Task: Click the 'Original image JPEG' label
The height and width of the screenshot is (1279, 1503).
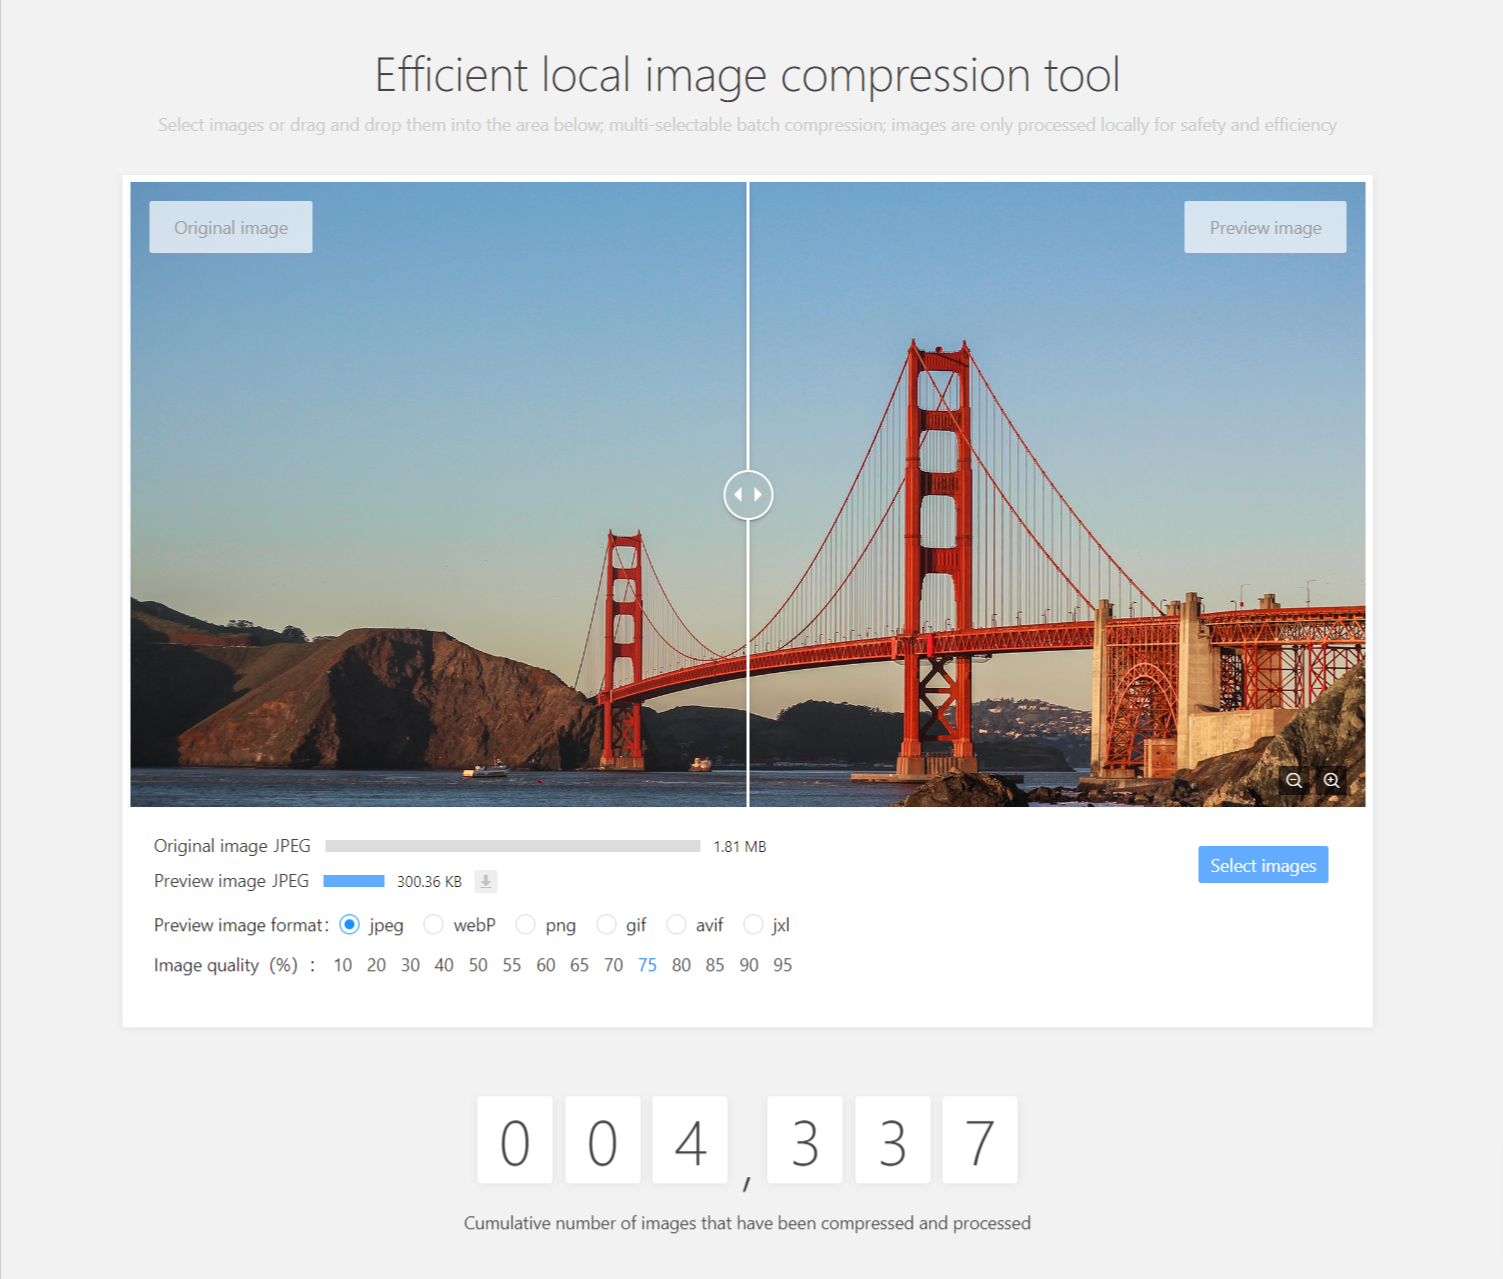Action: pyautogui.click(x=232, y=846)
